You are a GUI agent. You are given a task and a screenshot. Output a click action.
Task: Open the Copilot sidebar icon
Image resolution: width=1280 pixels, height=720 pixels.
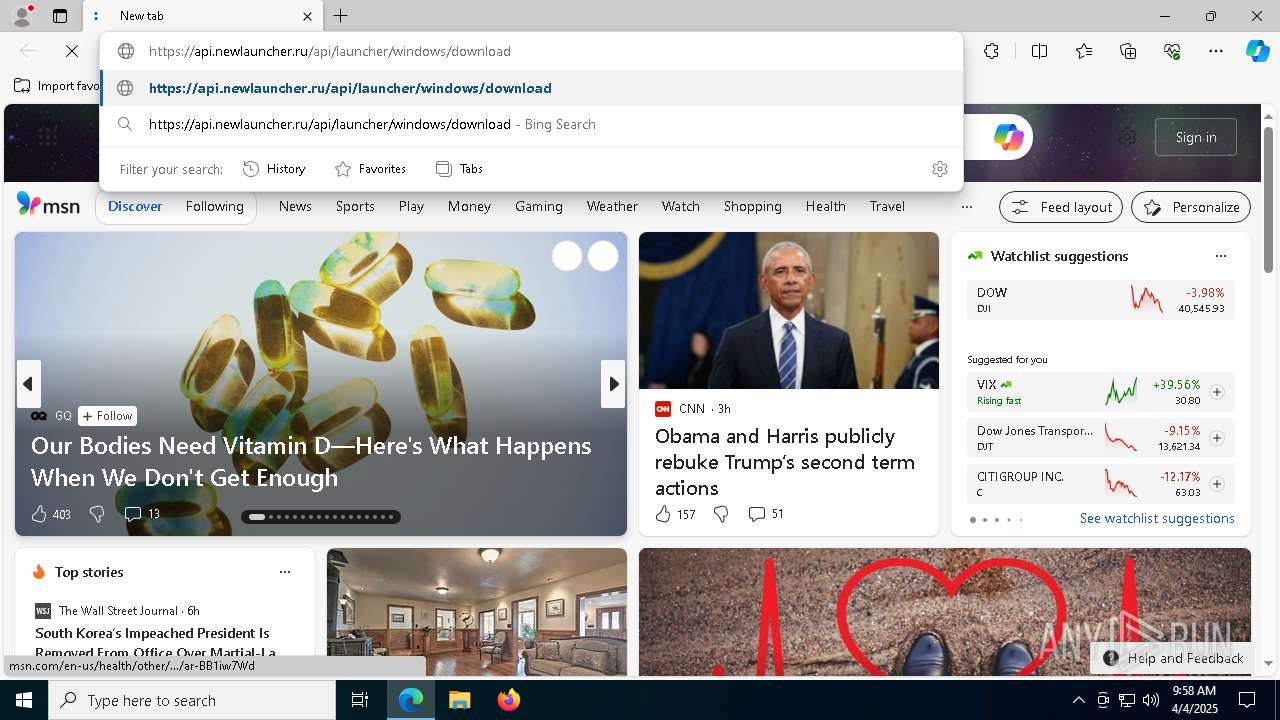pos(1257,51)
